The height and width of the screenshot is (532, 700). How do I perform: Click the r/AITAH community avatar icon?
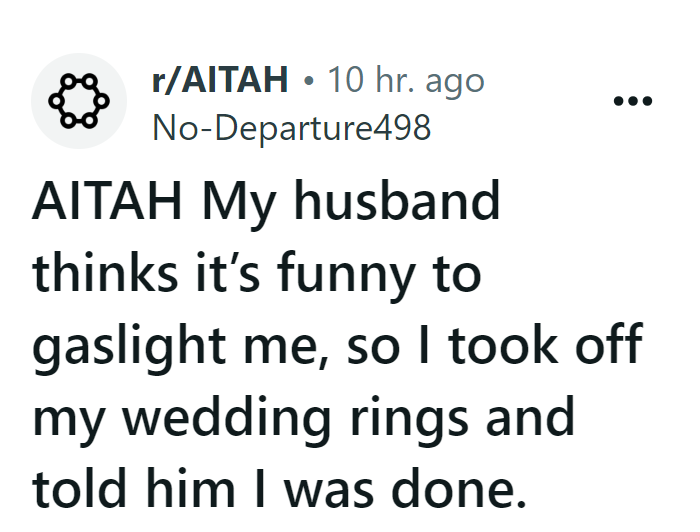(78, 101)
